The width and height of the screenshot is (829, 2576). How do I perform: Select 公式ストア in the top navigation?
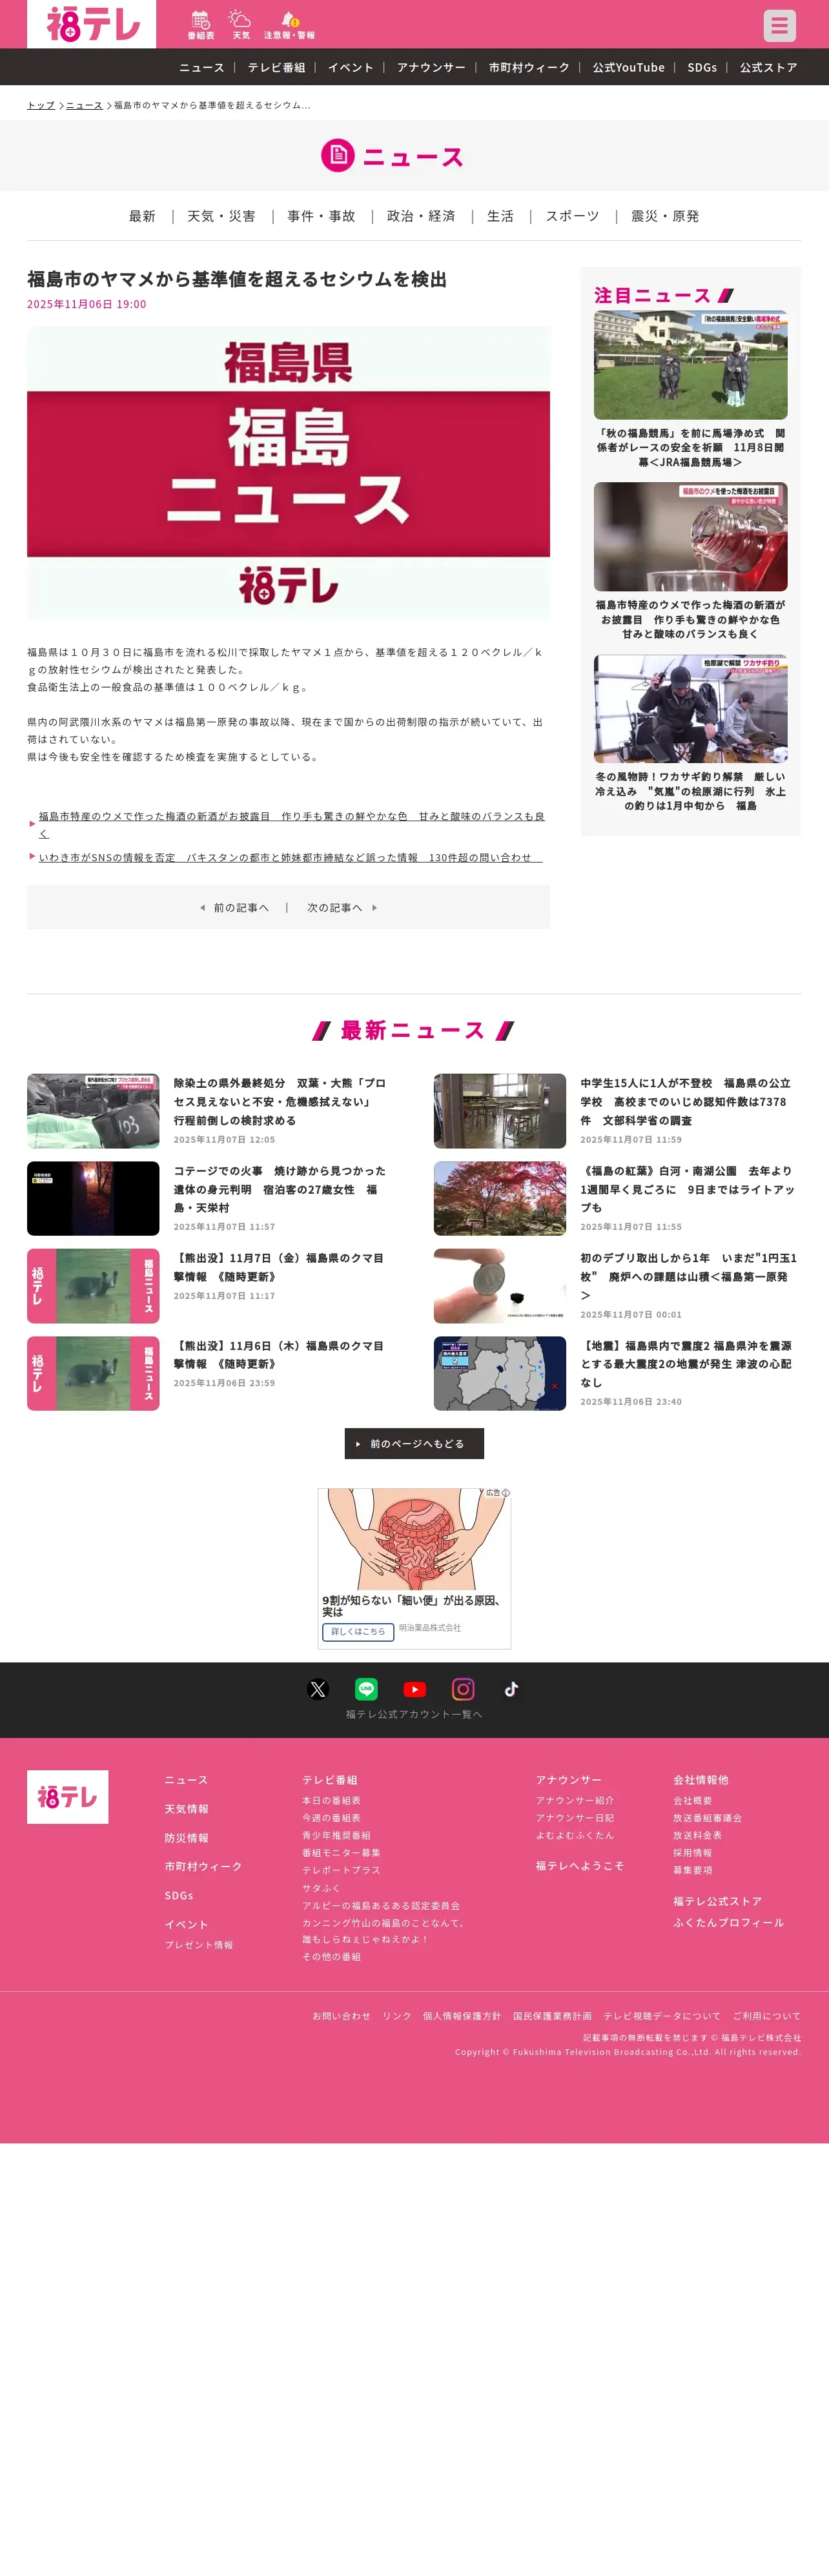pos(768,67)
